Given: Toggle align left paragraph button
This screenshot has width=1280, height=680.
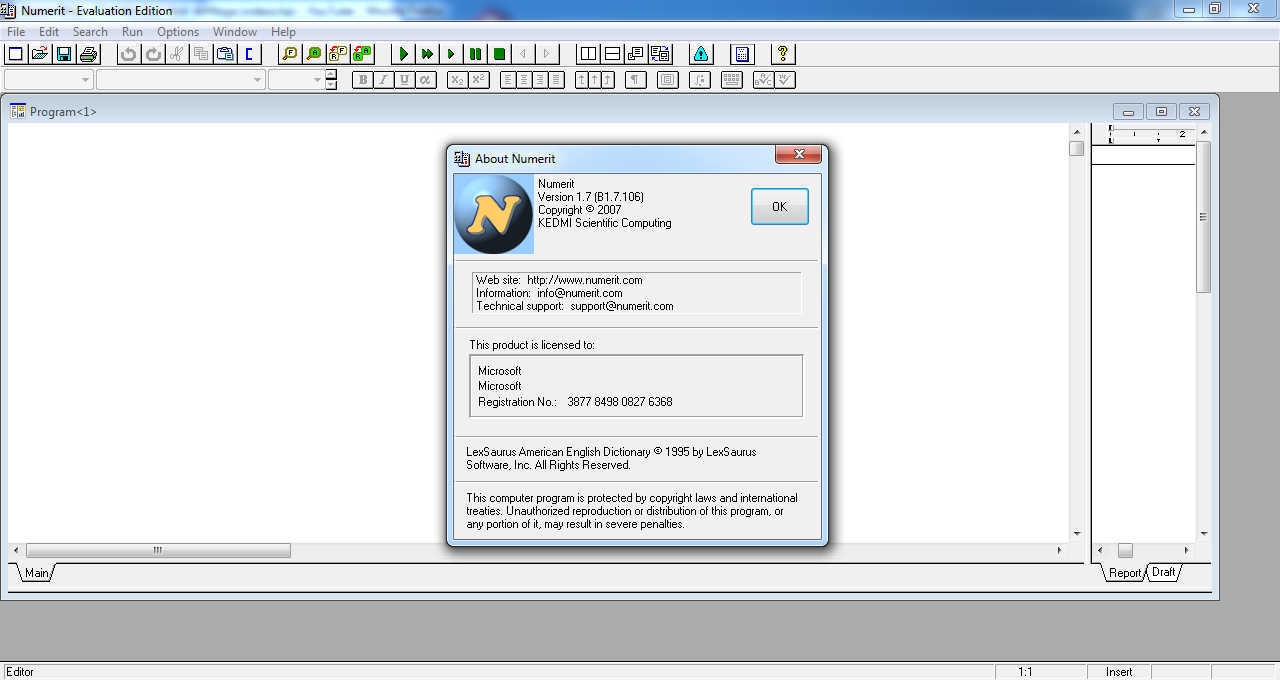Looking at the screenshot, I should pyautogui.click(x=508, y=80).
